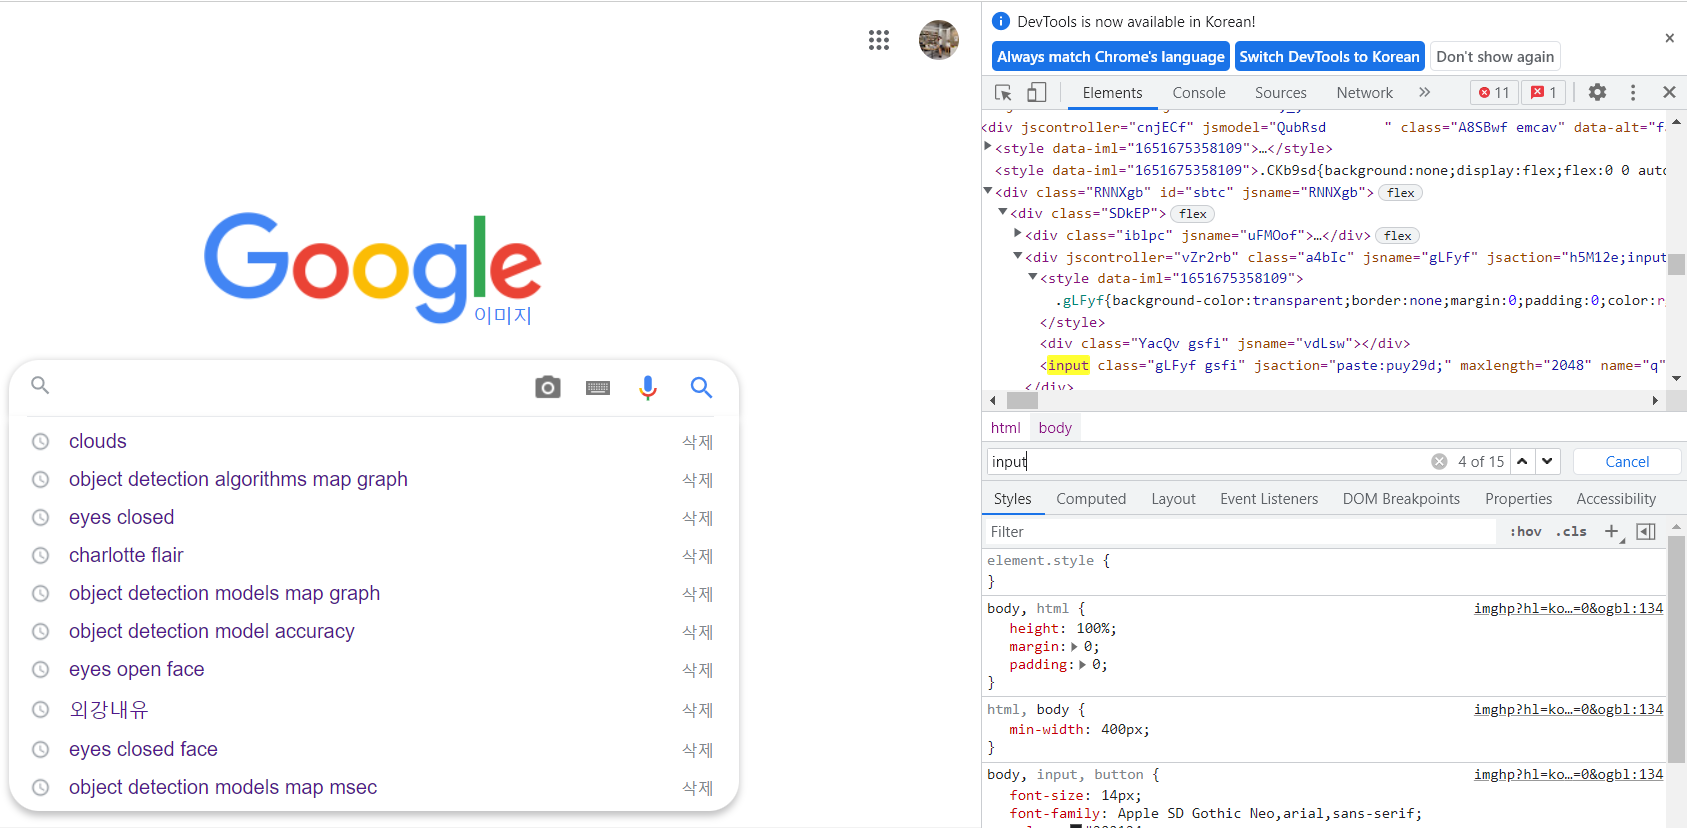1687x828 pixels.
Task: Delete the eyes closed suggestion
Action: (697, 518)
